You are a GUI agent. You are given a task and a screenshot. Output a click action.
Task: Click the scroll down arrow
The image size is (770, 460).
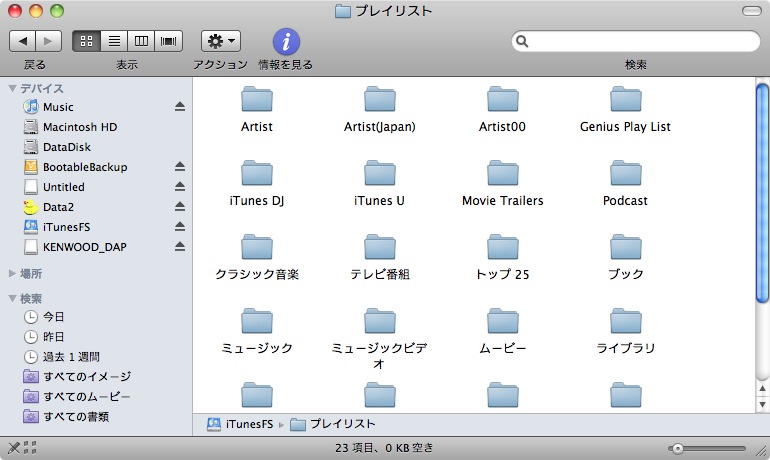click(762, 405)
